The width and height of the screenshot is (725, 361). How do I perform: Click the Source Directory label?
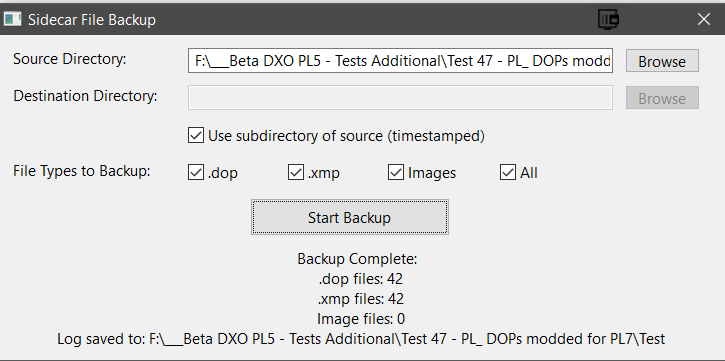pos(70,59)
